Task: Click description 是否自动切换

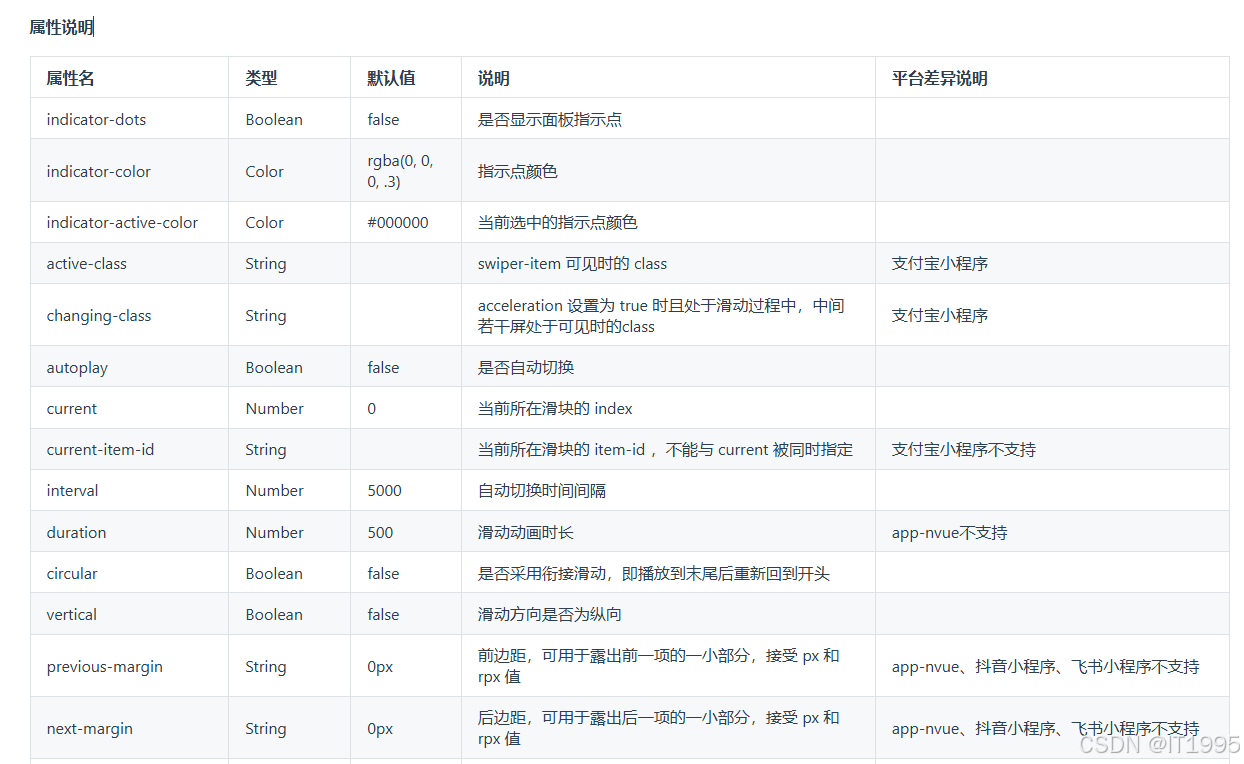Action: pos(526,367)
